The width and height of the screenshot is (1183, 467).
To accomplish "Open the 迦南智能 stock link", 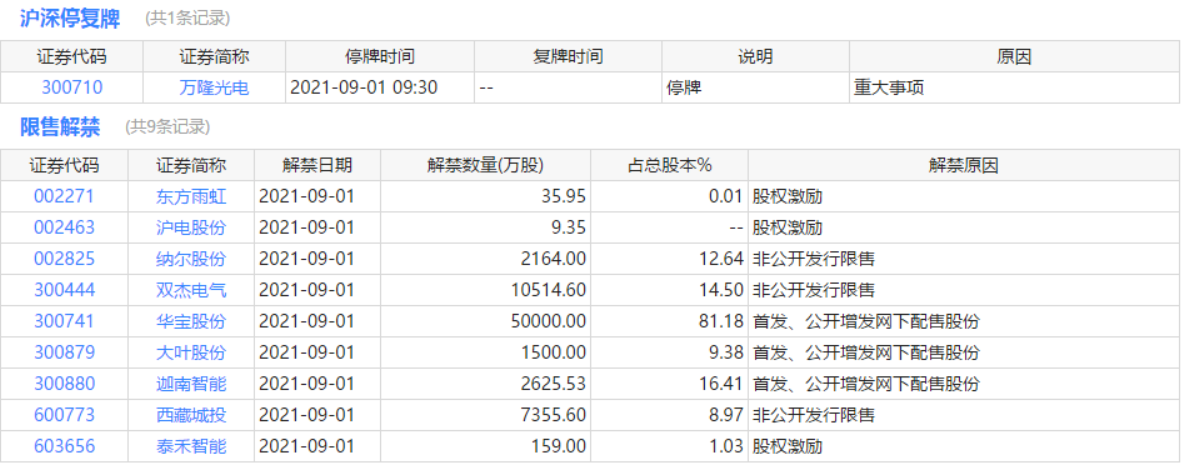I will coord(191,384).
